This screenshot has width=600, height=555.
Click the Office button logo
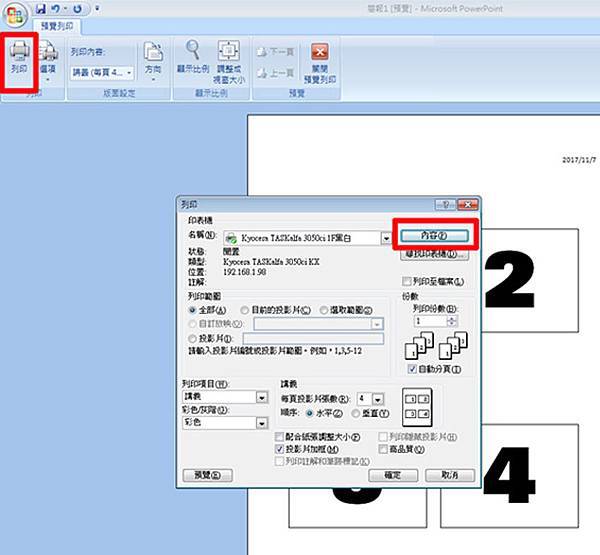pos(15,15)
